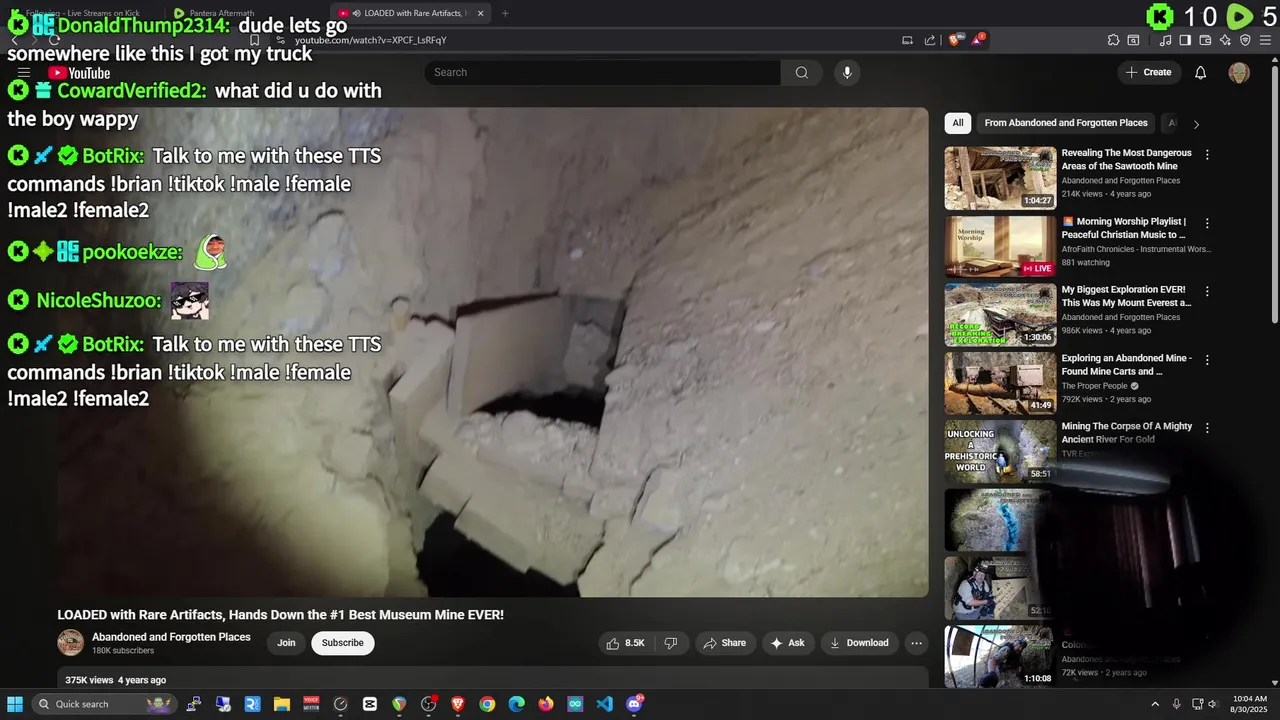Click the Download button

[x=859, y=643]
